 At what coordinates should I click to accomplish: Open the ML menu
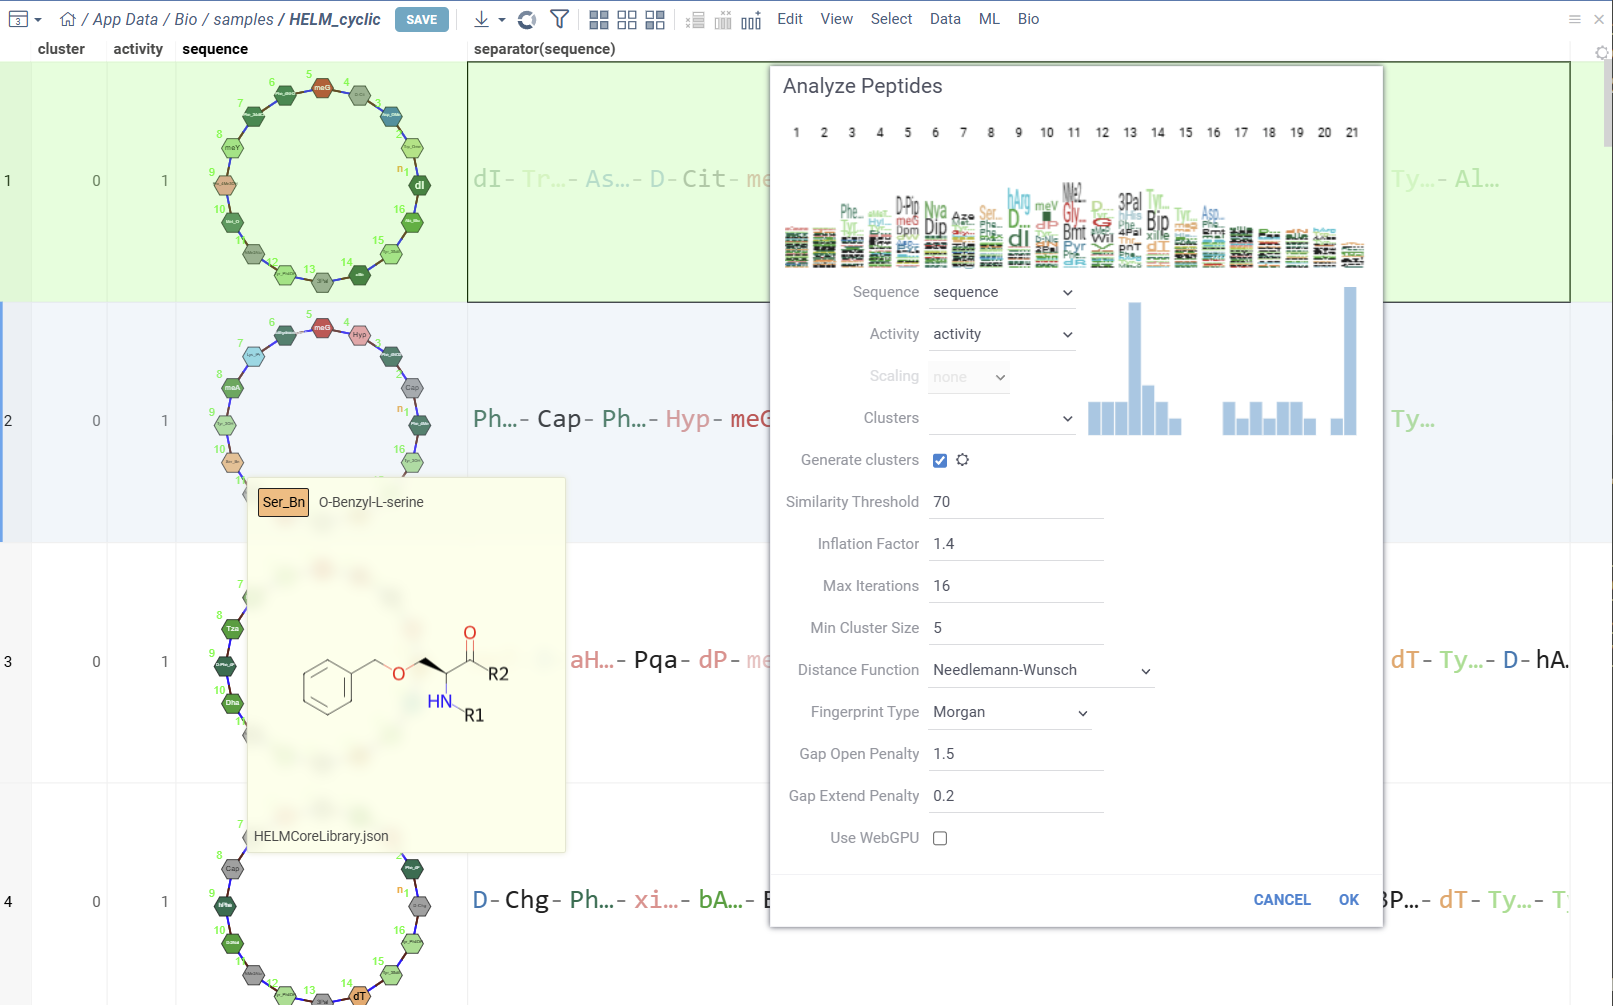(x=989, y=18)
